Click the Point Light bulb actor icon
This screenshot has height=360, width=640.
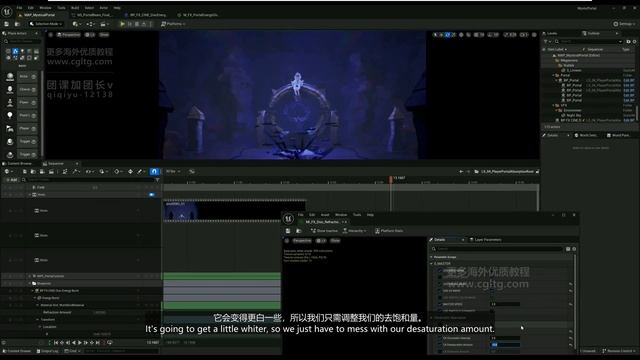point(10,116)
